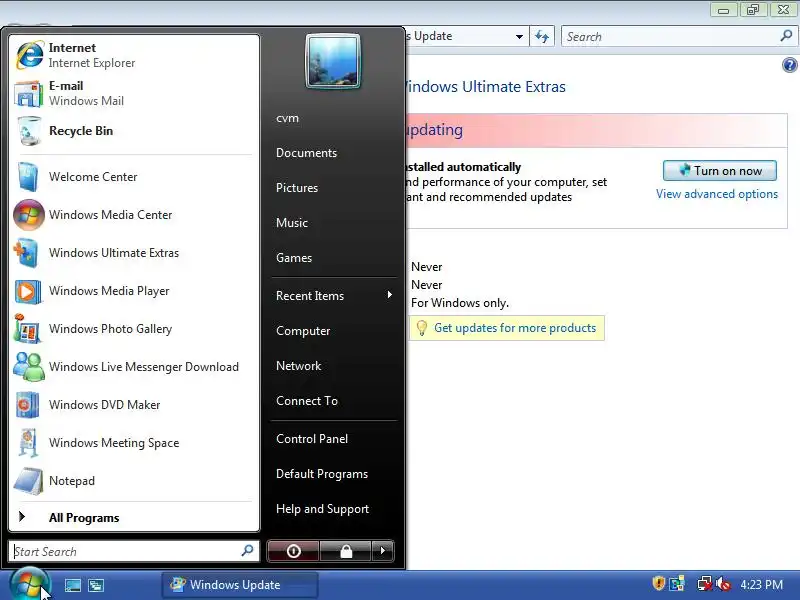Expand shutdown options arrow
Viewport: 800px width, 600px height.
(x=383, y=551)
